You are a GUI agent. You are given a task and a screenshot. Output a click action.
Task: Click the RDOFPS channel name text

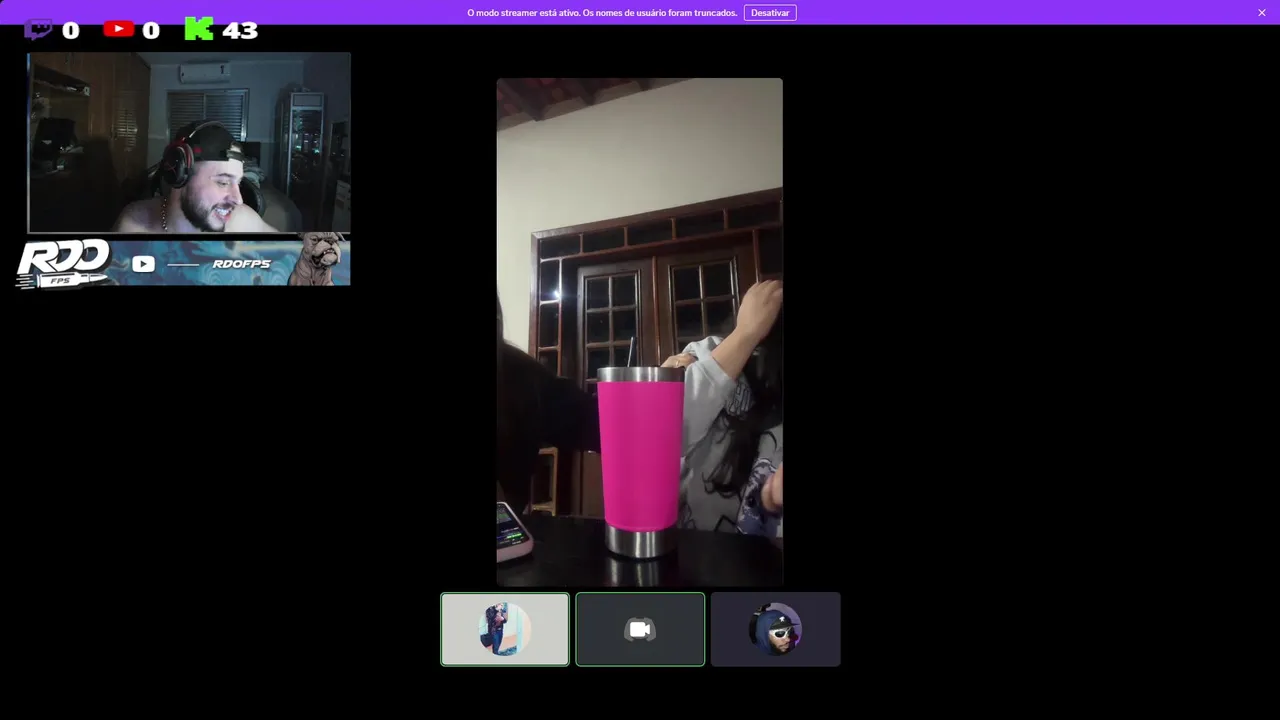pos(242,264)
